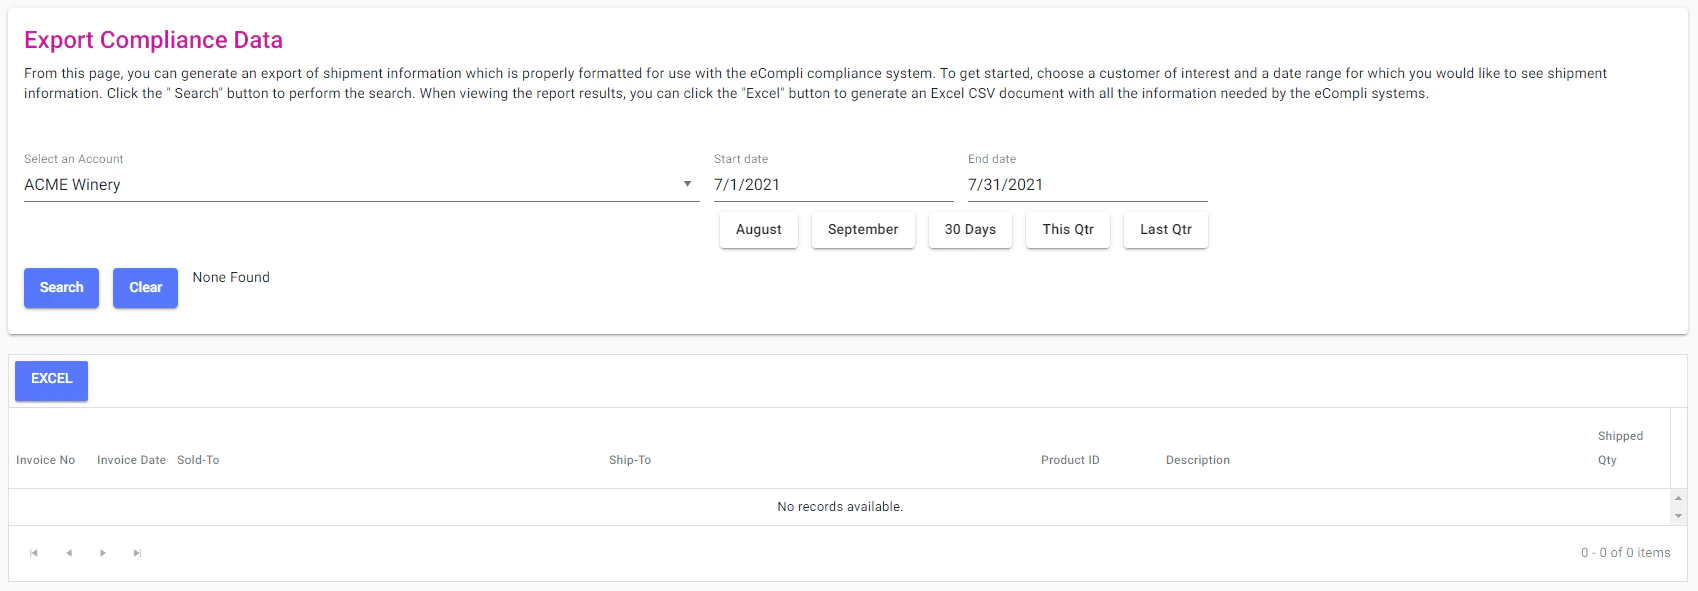Apply the September date range preset
Screen dimensions: 1698x591
863,229
